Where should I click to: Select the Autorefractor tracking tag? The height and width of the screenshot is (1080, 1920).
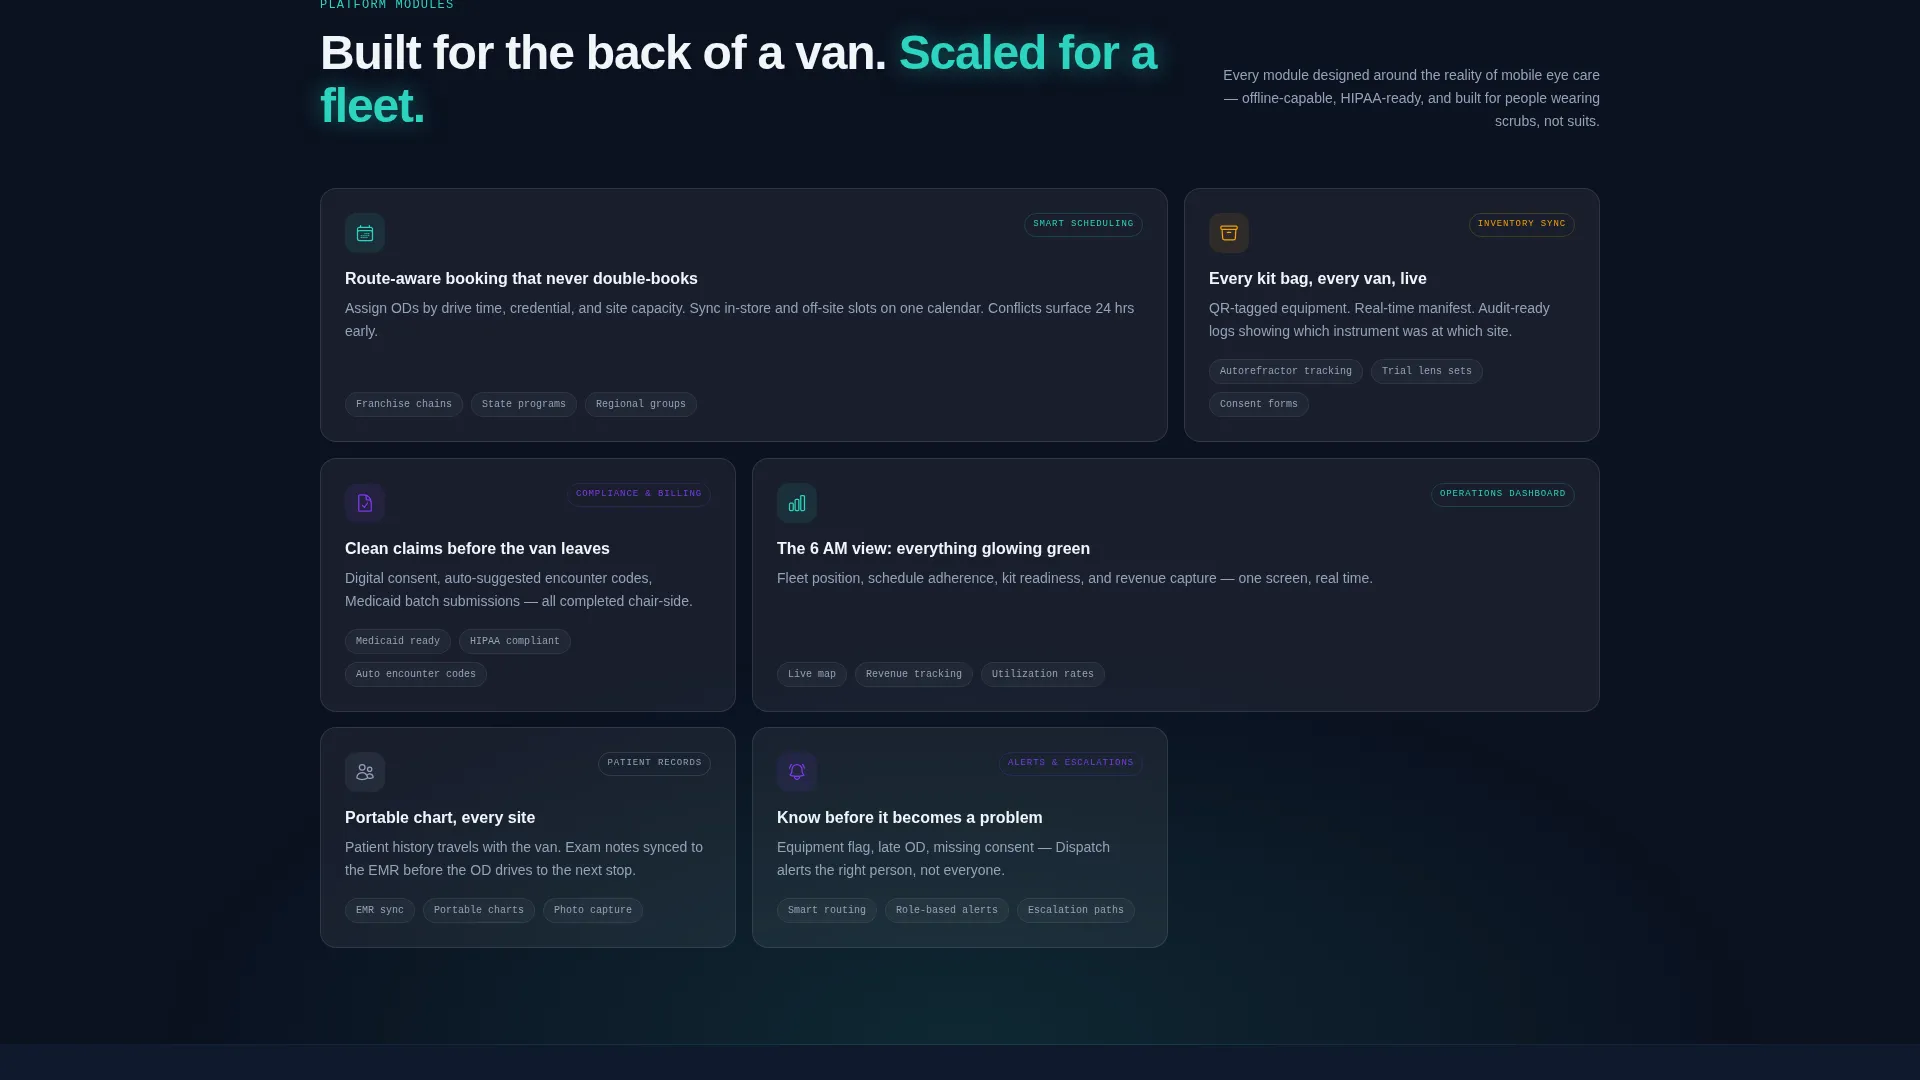1286,371
